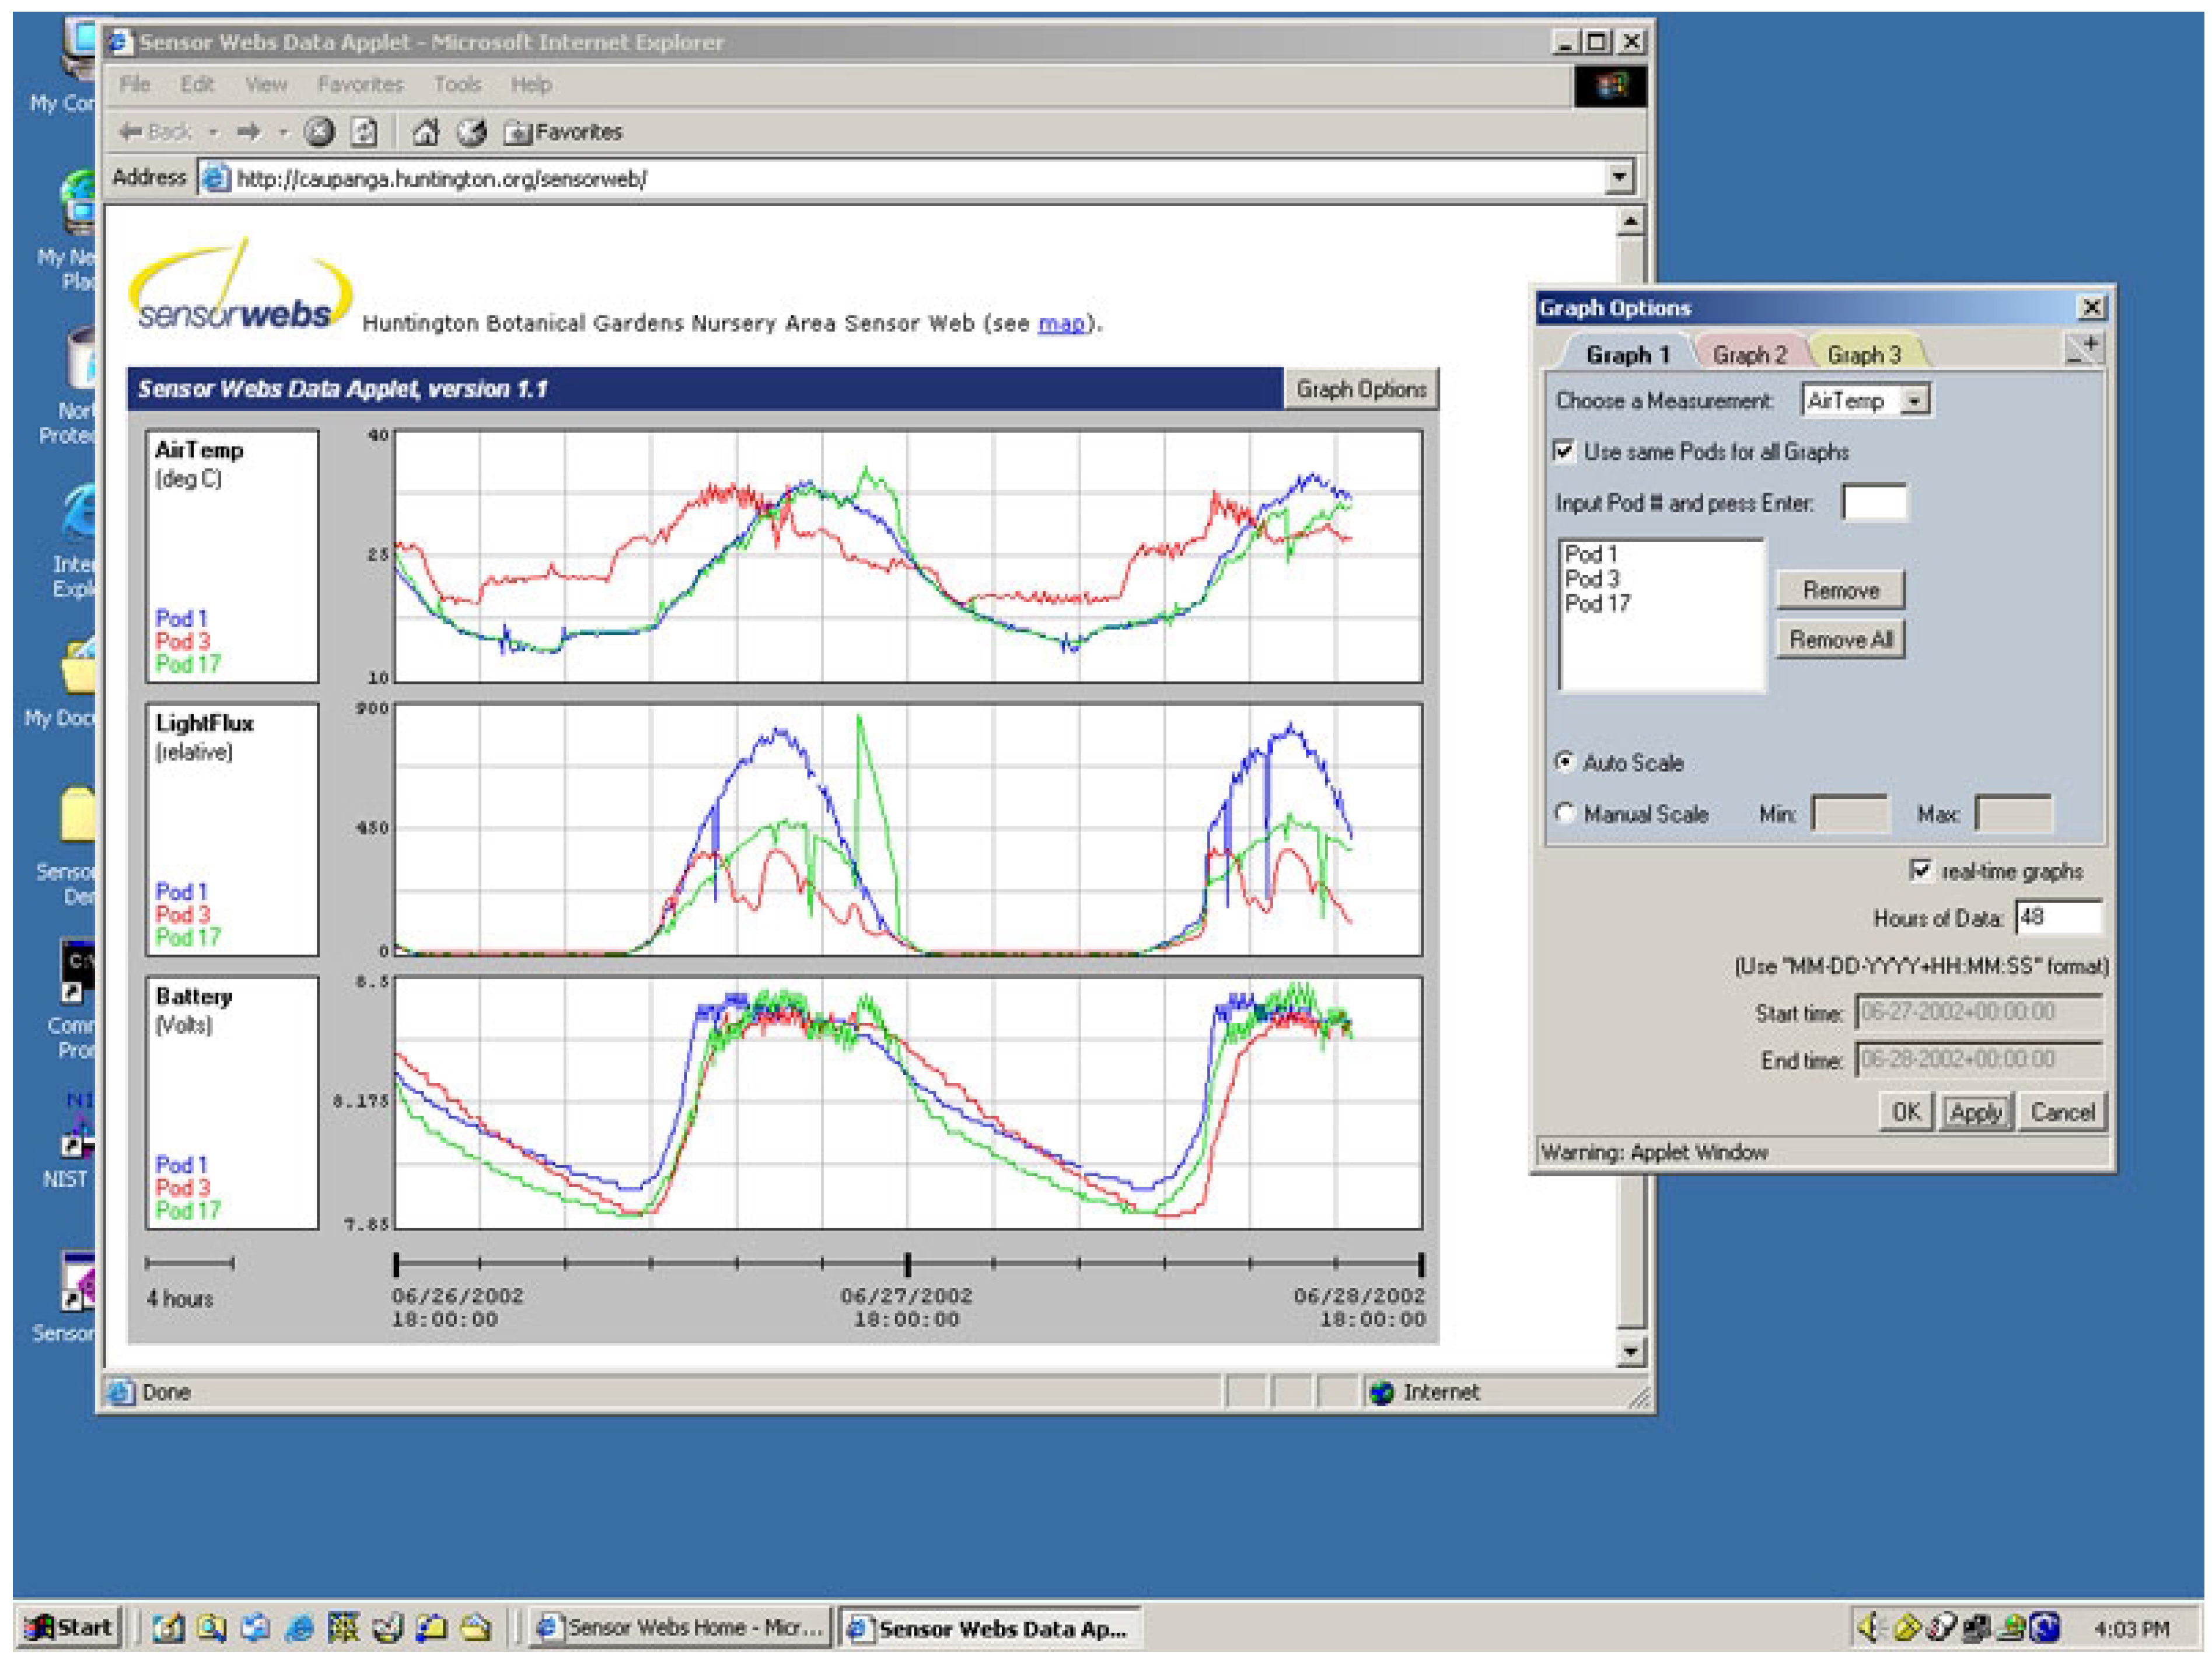This screenshot has width=2212, height=1659.
Task: Click the Refresh page toolbar icon
Action: 365,132
